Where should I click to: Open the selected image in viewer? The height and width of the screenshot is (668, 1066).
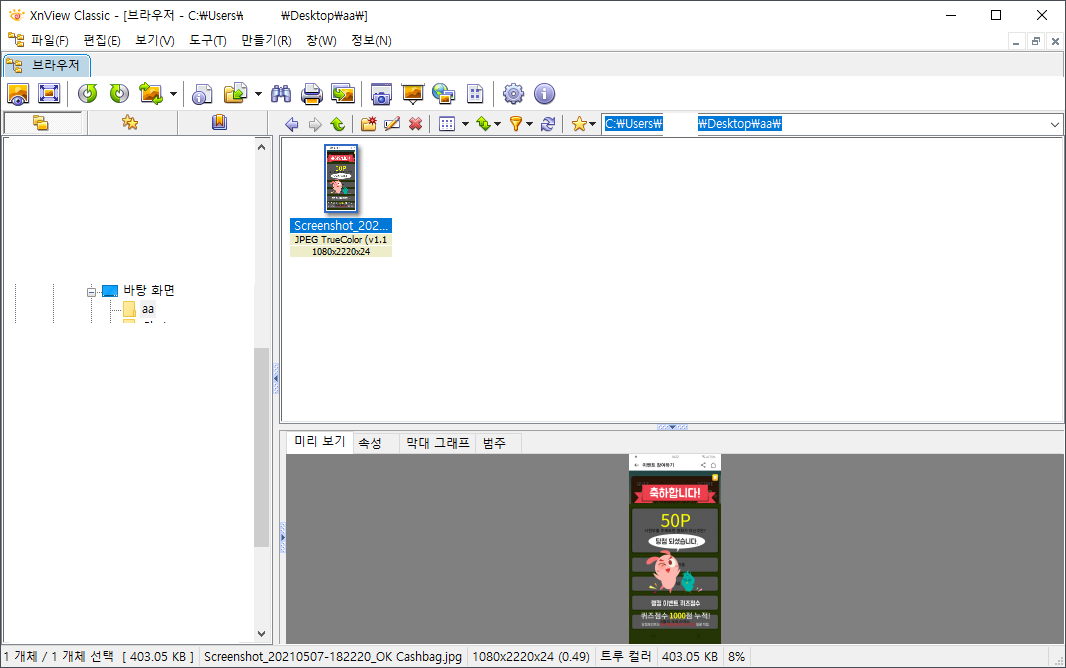pyautogui.click(x=18, y=94)
